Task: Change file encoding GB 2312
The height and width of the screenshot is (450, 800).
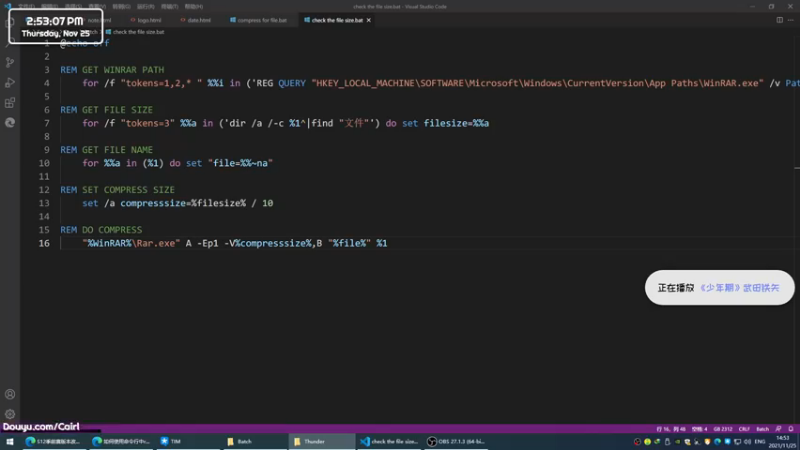Action: [723, 429]
